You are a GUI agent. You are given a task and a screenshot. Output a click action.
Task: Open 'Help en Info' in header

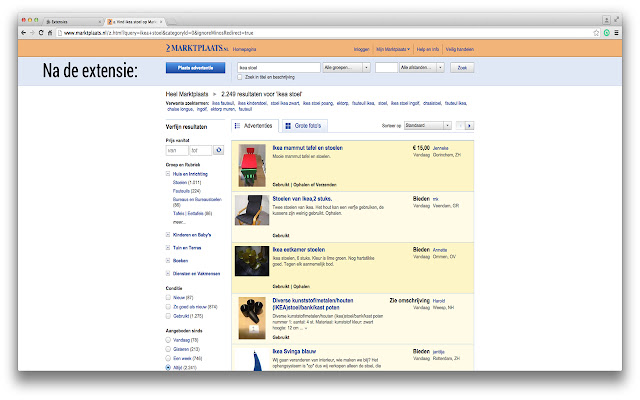click(428, 49)
